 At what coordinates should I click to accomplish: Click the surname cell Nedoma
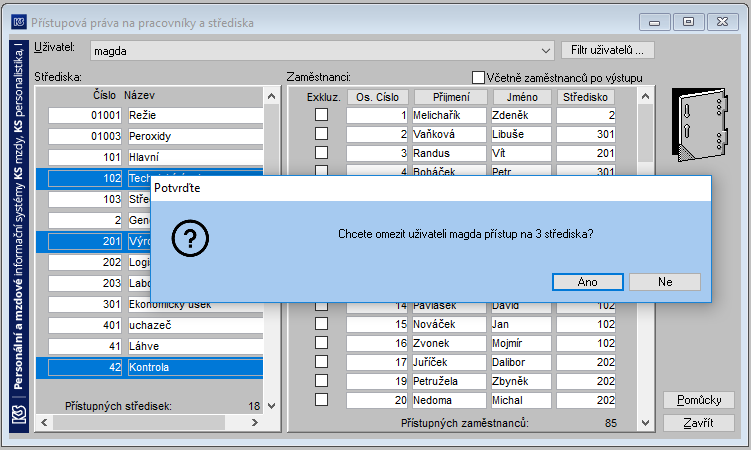click(x=449, y=400)
